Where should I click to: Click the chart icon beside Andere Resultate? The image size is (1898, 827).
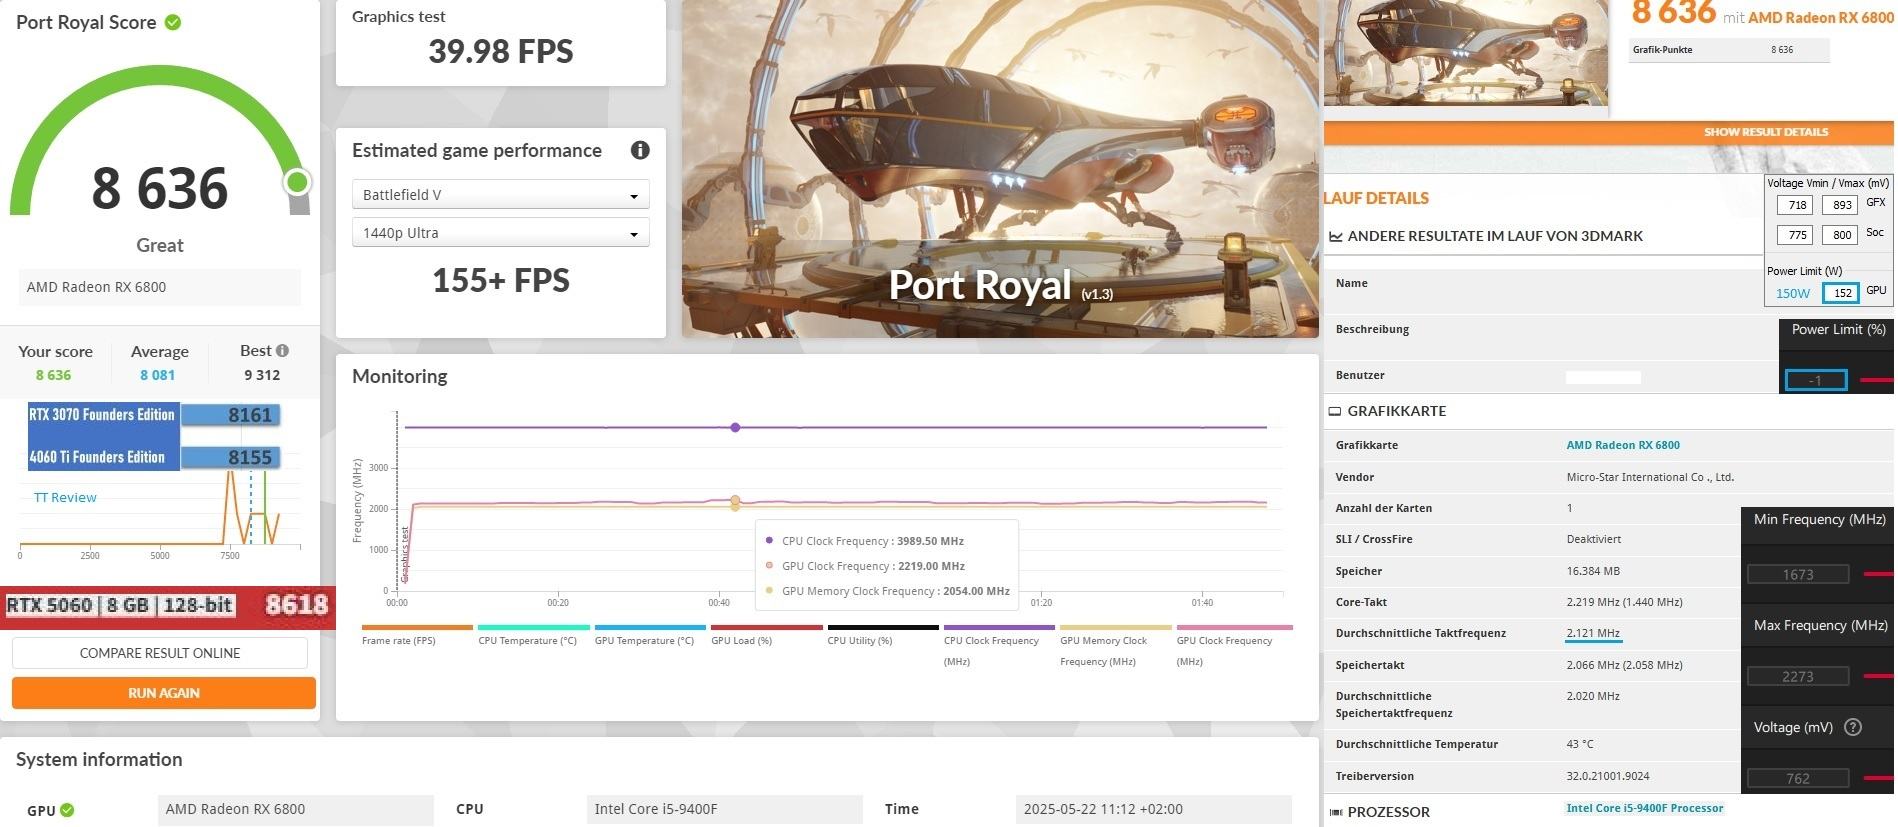coord(1335,236)
